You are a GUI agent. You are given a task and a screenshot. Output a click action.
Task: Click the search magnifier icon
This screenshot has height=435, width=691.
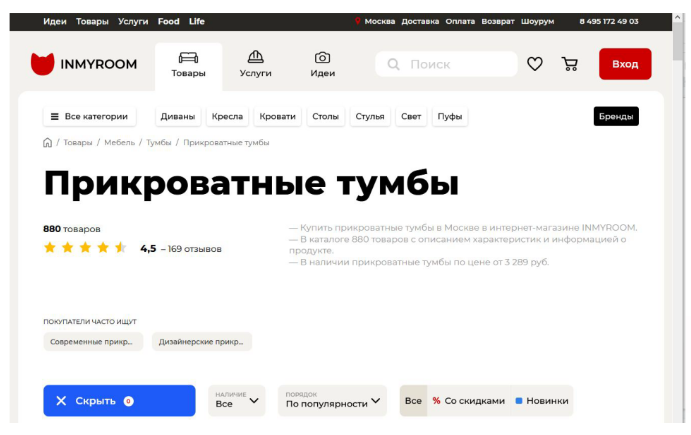point(393,64)
